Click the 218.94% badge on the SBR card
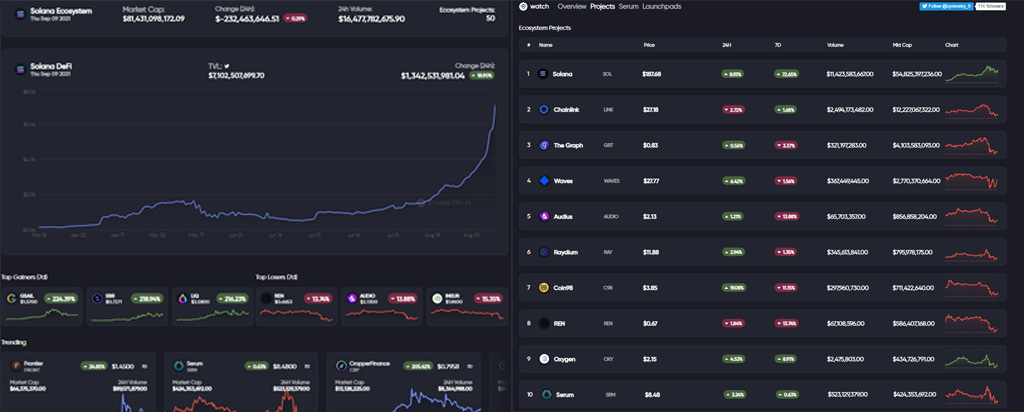 pos(146,298)
